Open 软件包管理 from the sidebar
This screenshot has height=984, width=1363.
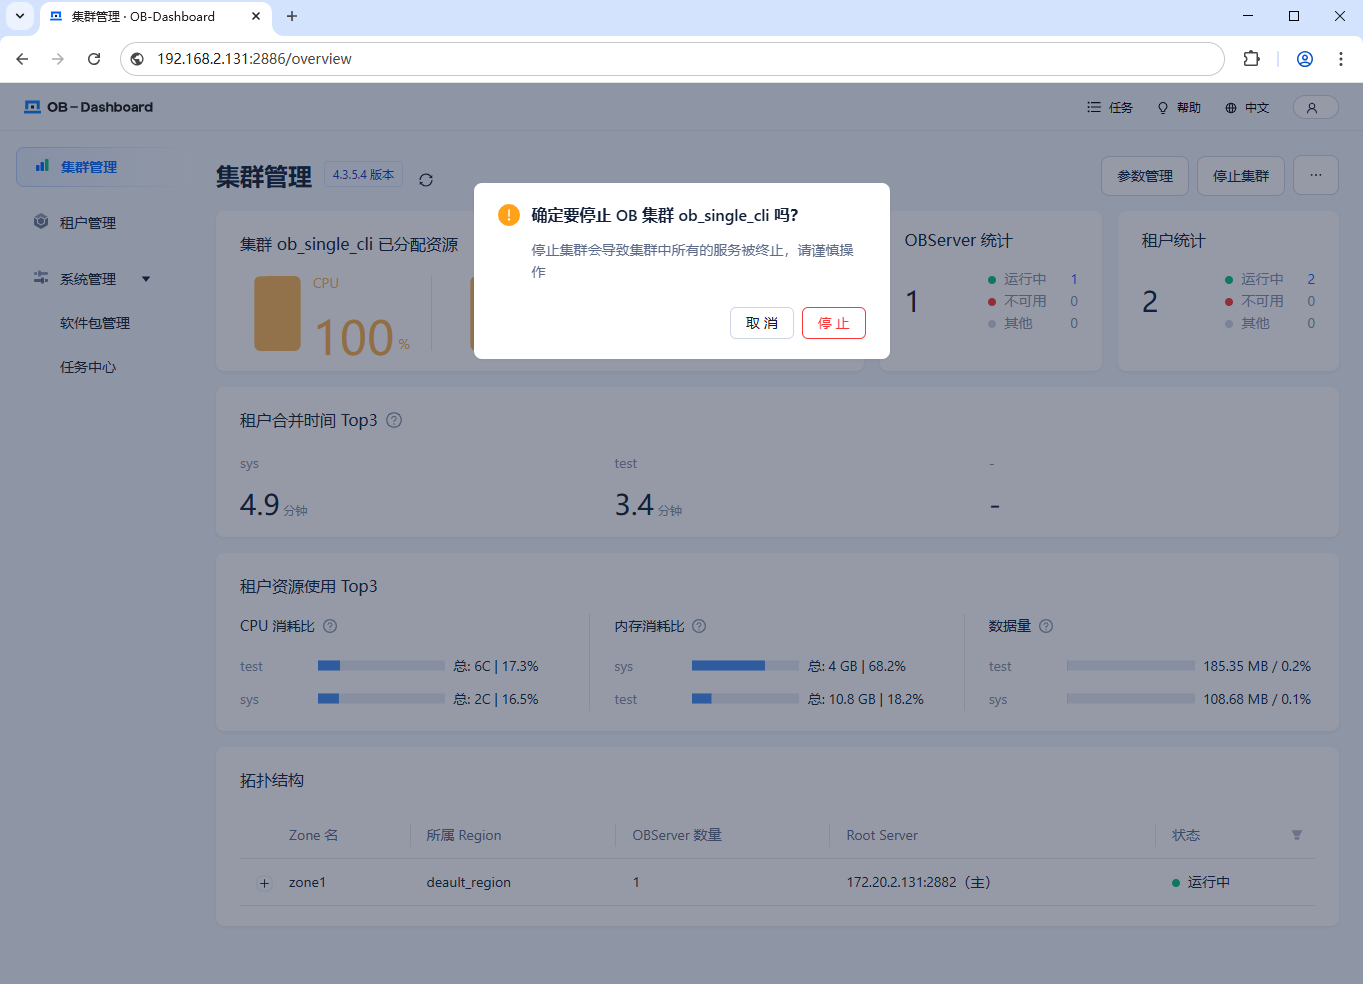(95, 323)
